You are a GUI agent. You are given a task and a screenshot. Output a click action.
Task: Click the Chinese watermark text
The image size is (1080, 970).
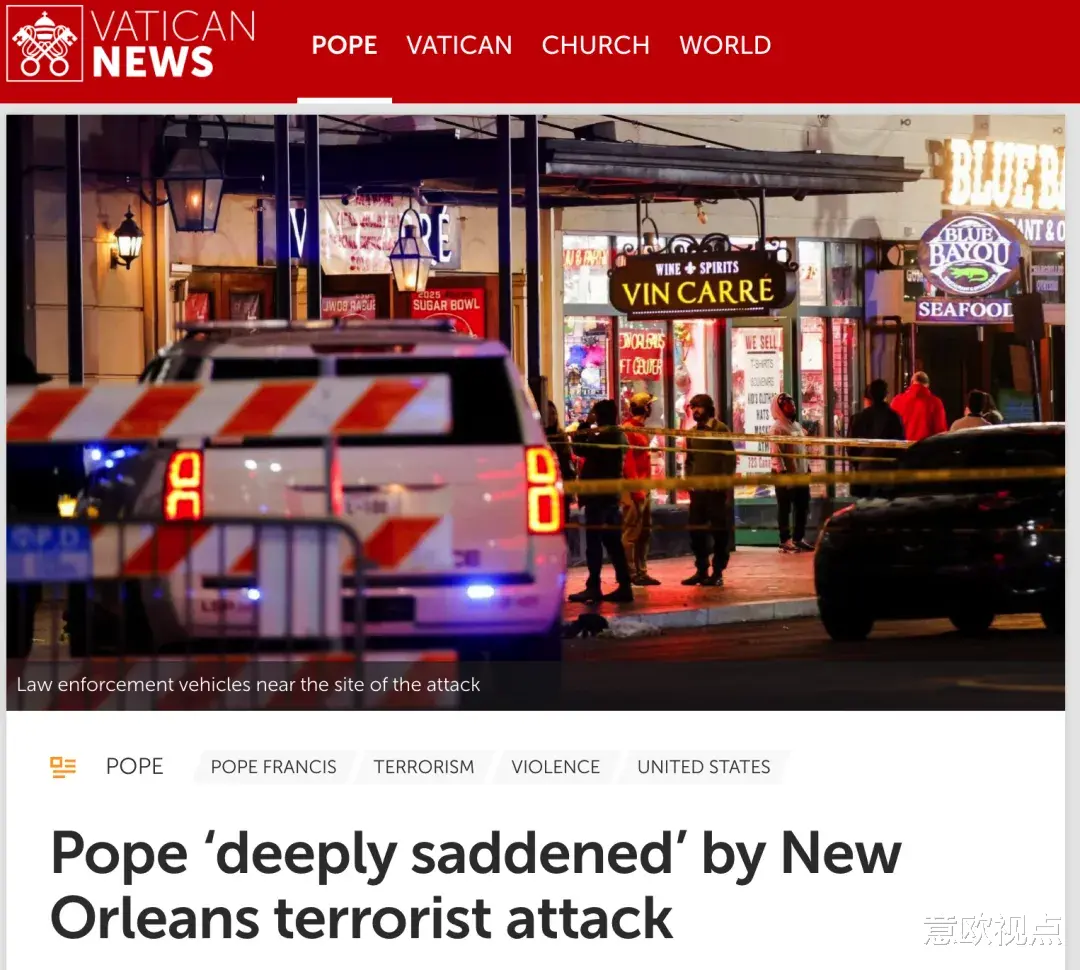pos(993,929)
